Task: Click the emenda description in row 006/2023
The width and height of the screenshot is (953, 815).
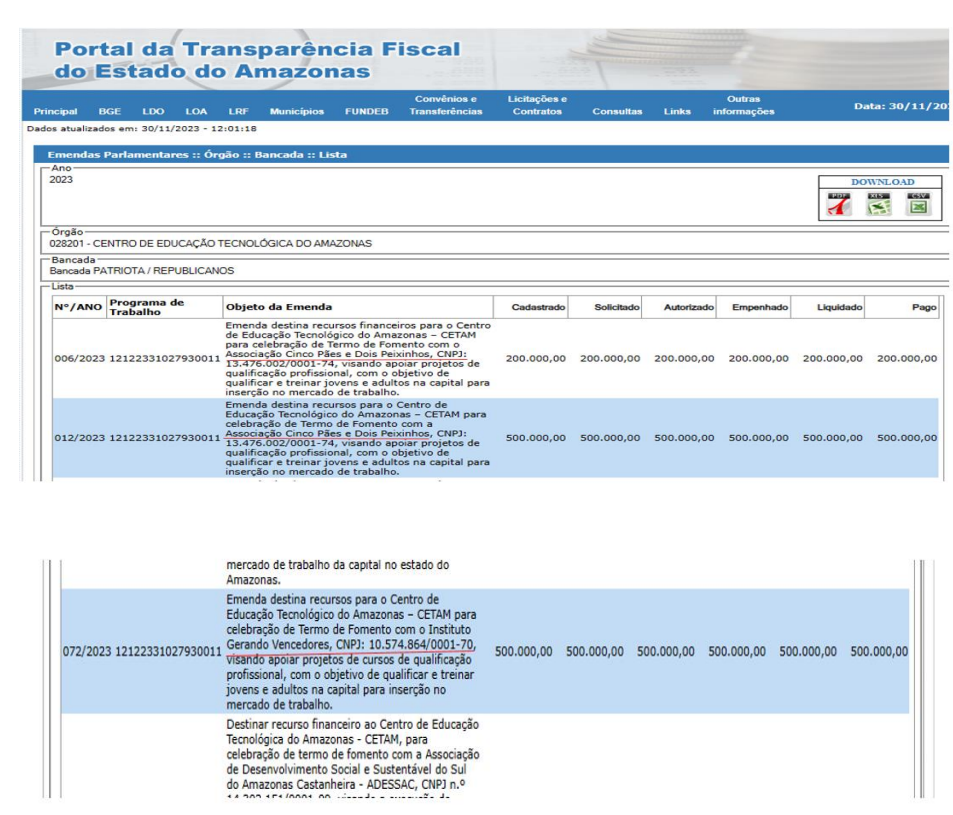Action: pyautogui.click(x=358, y=359)
